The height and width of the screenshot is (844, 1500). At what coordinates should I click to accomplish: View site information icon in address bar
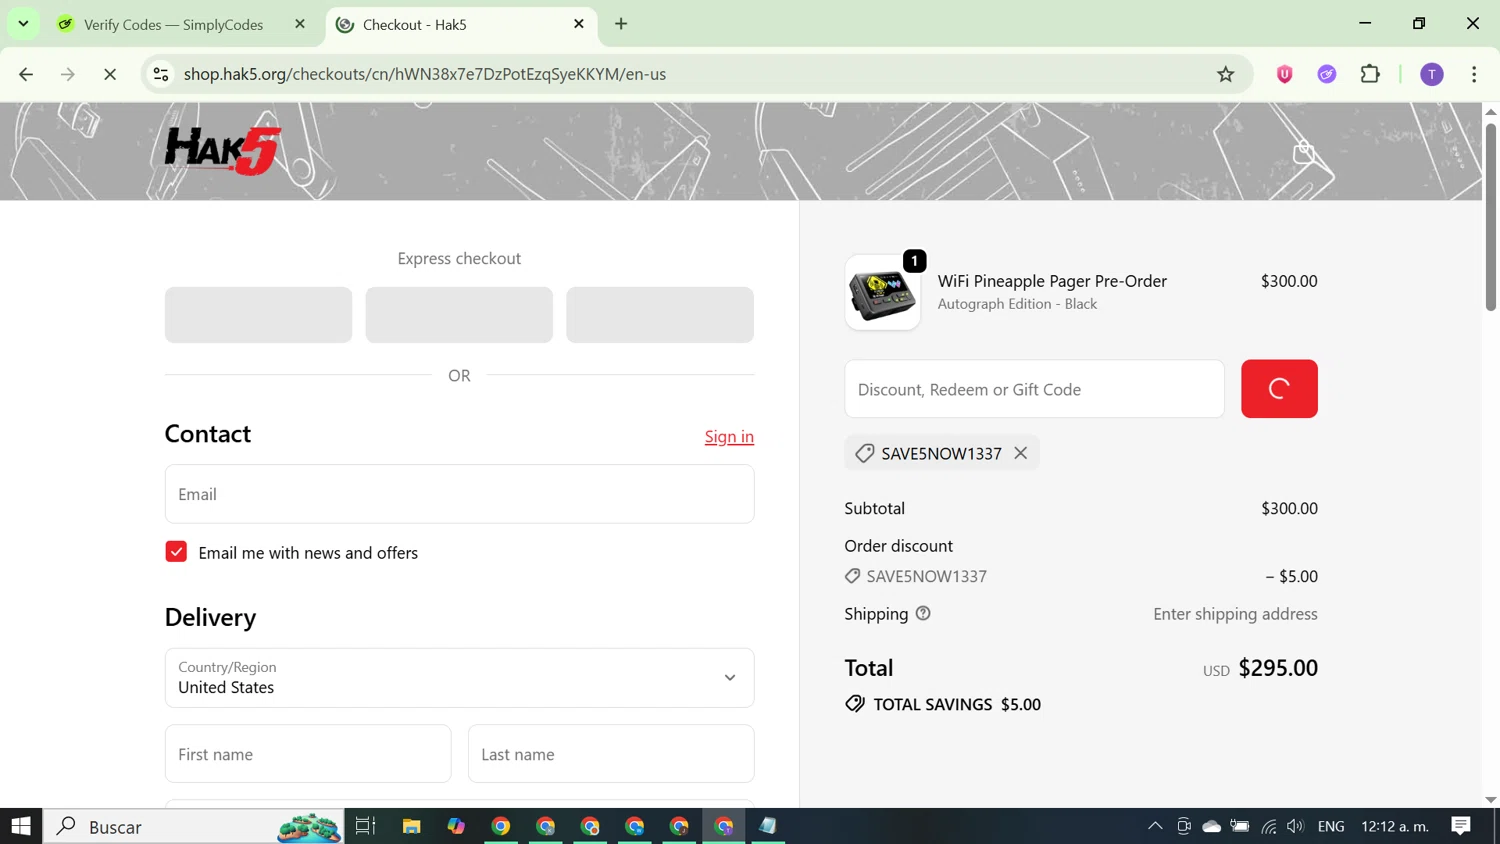[x=161, y=74]
